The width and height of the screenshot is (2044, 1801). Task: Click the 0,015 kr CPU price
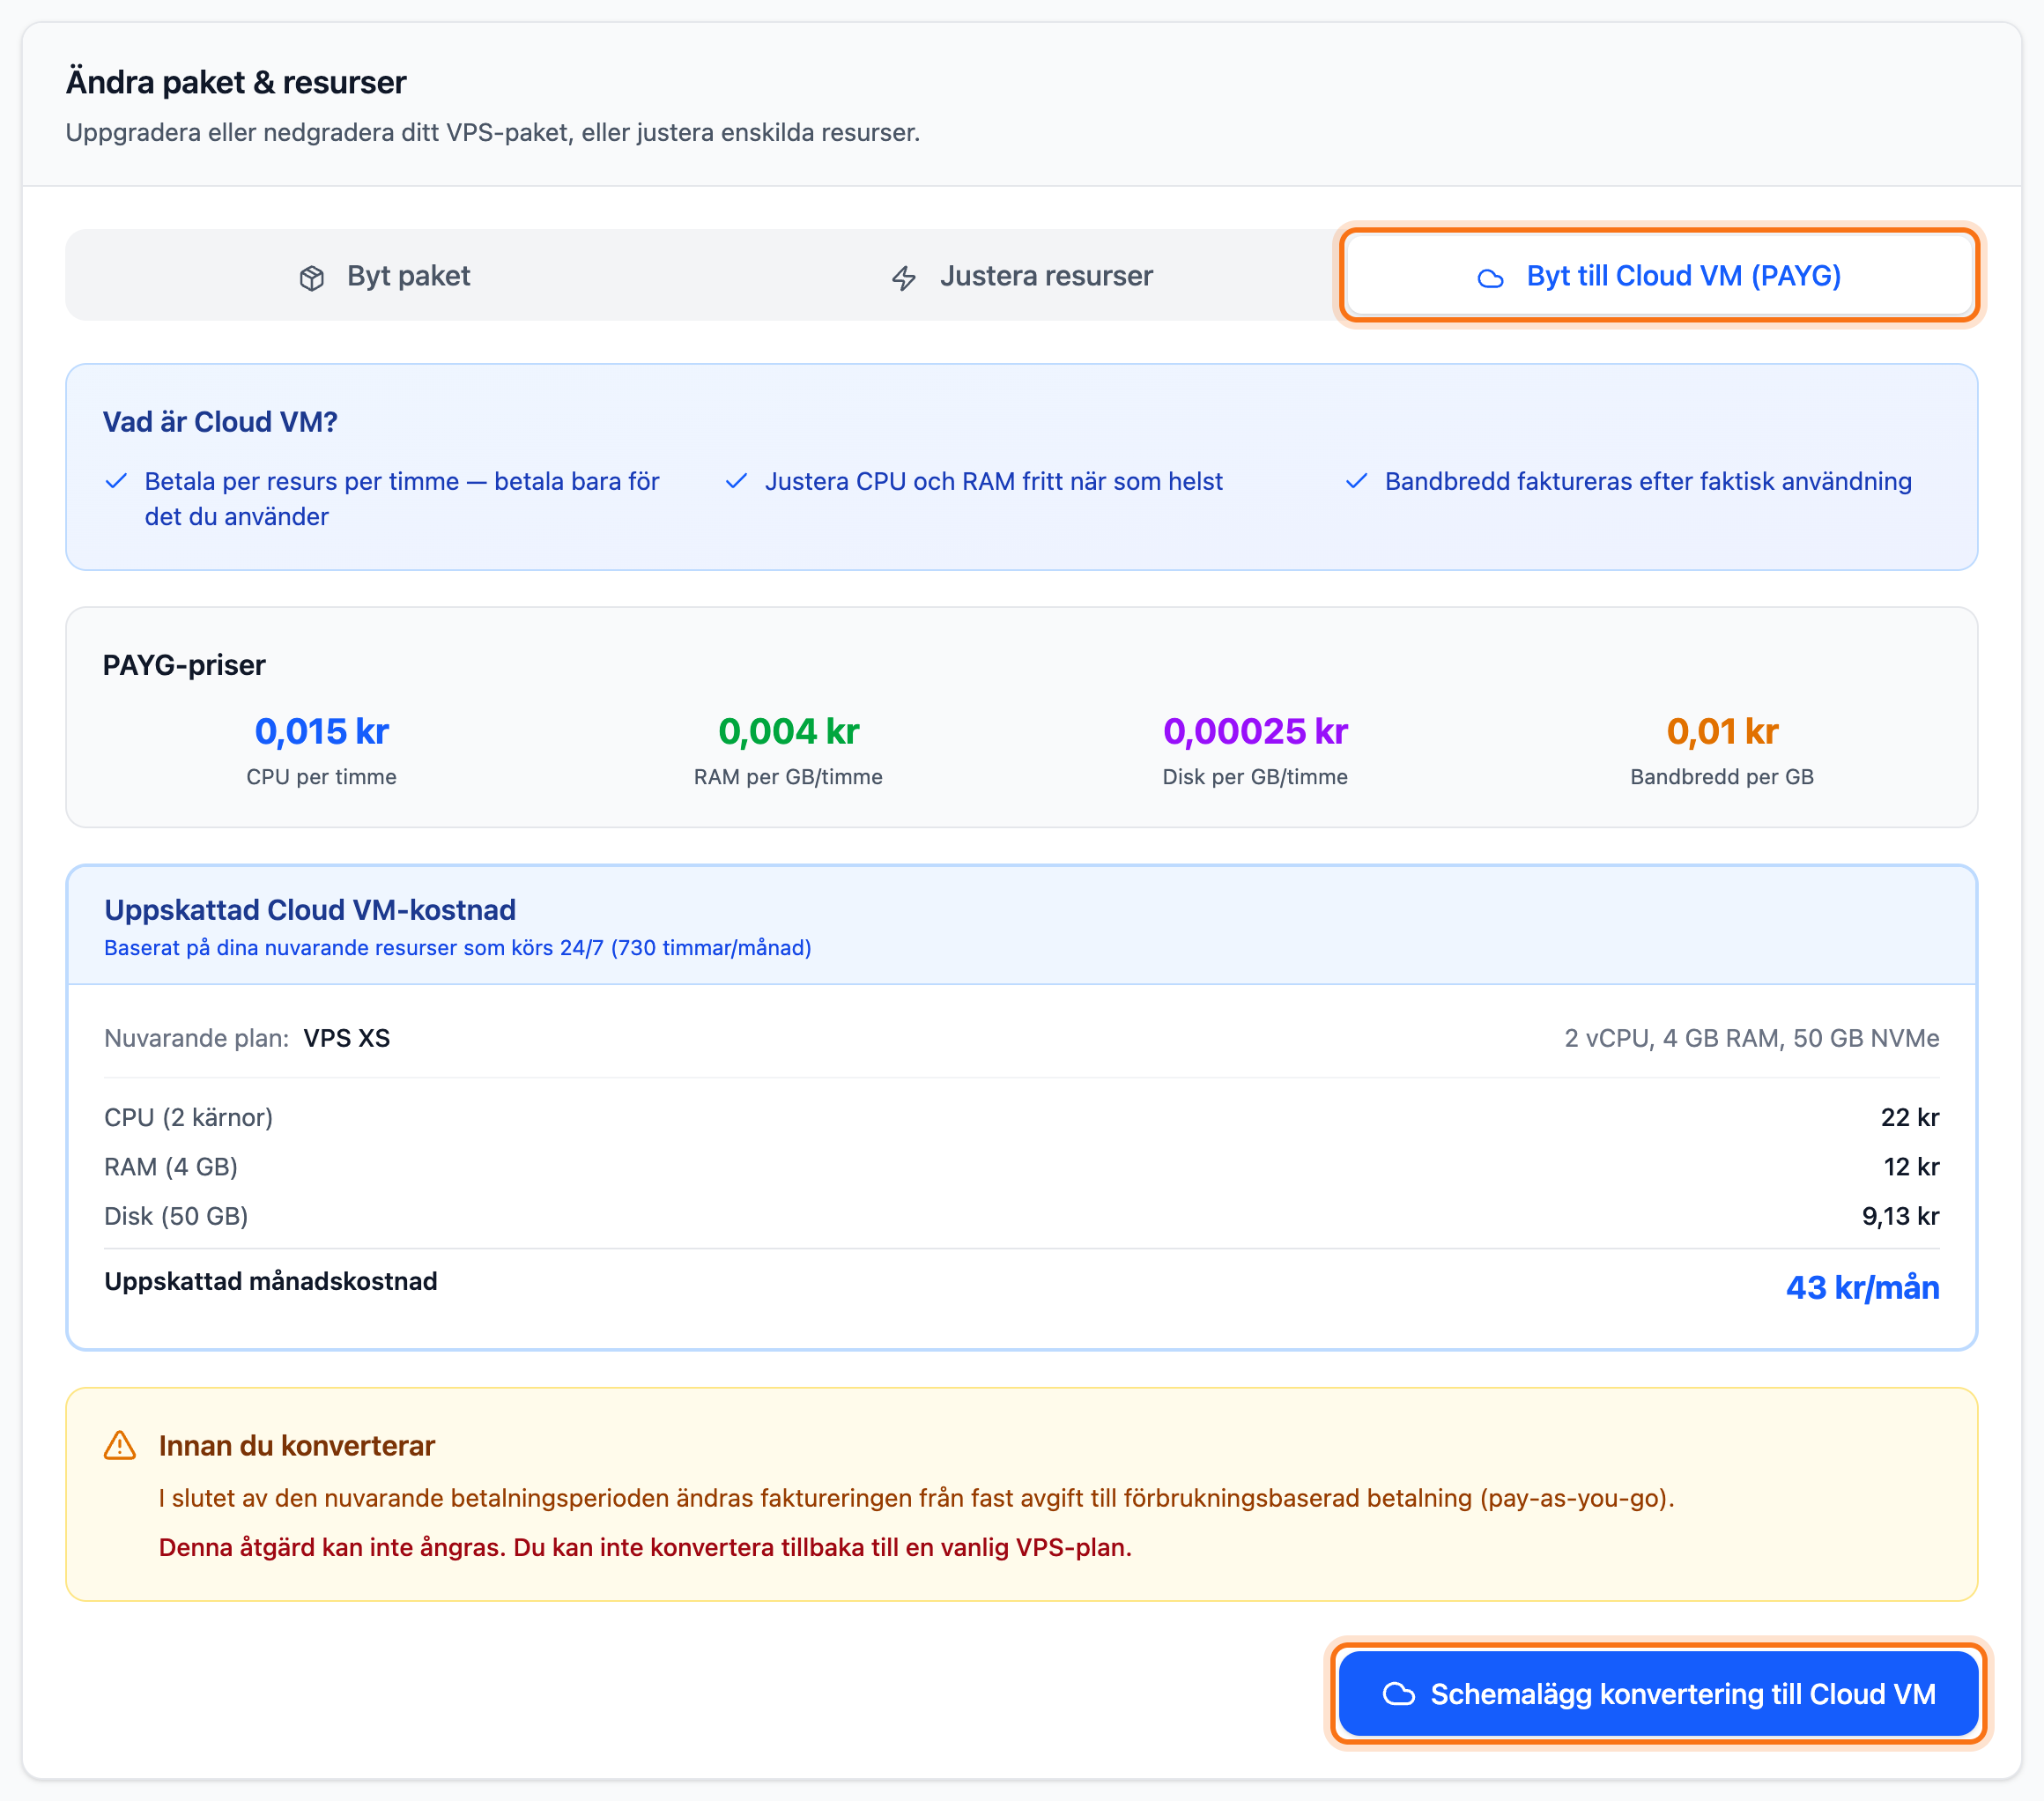[321, 731]
